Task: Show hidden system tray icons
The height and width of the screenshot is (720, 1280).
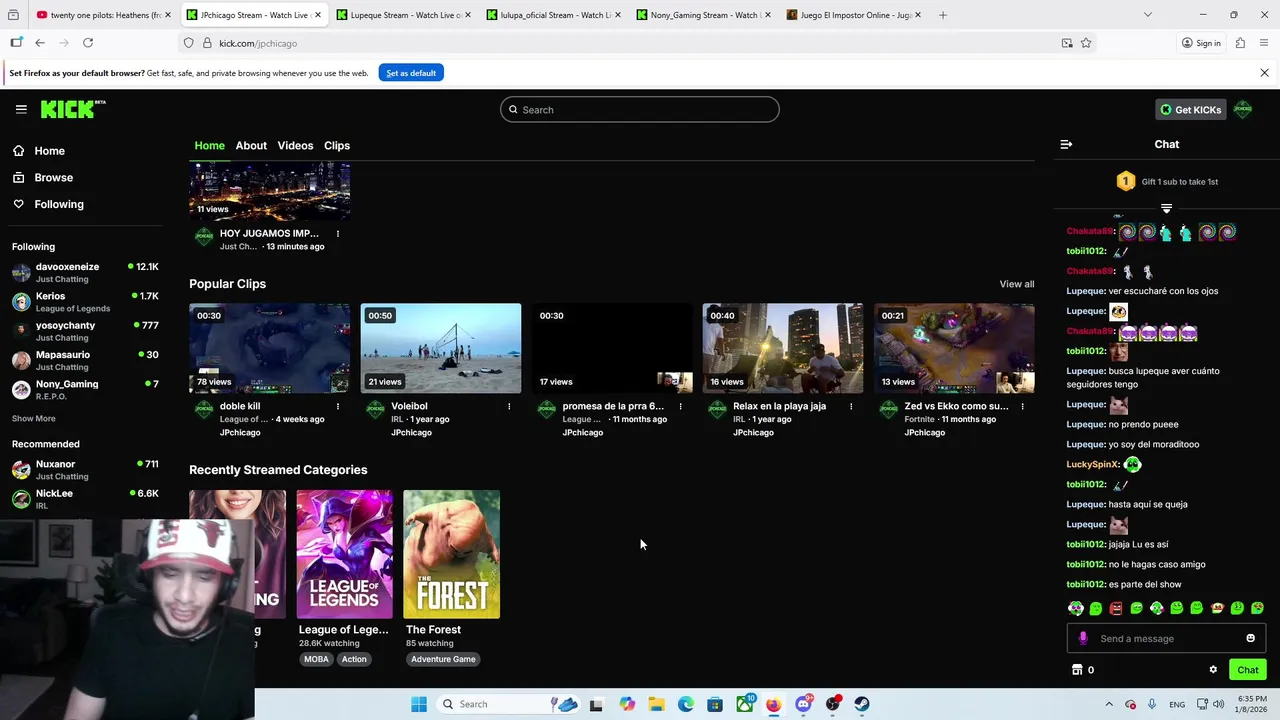Action: (x=1108, y=704)
